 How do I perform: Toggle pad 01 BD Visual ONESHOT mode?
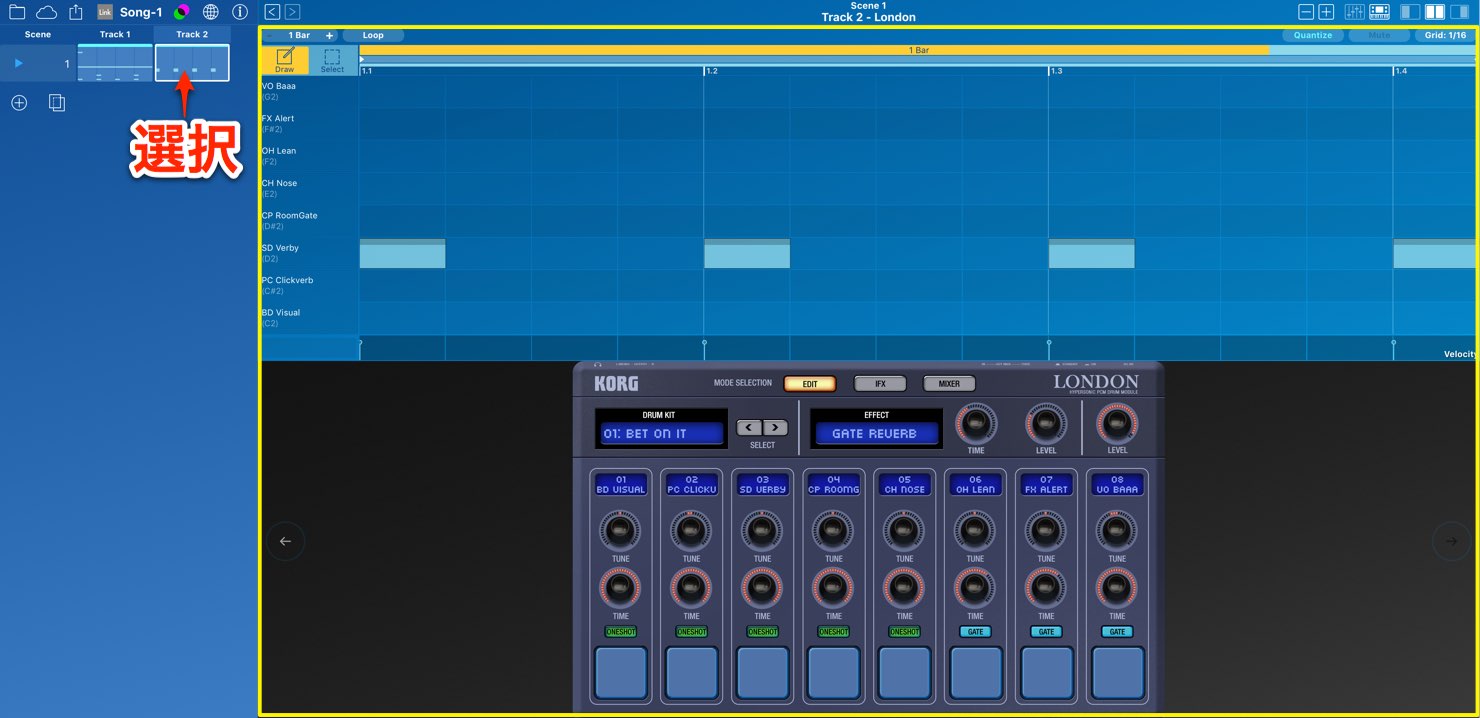[620, 632]
